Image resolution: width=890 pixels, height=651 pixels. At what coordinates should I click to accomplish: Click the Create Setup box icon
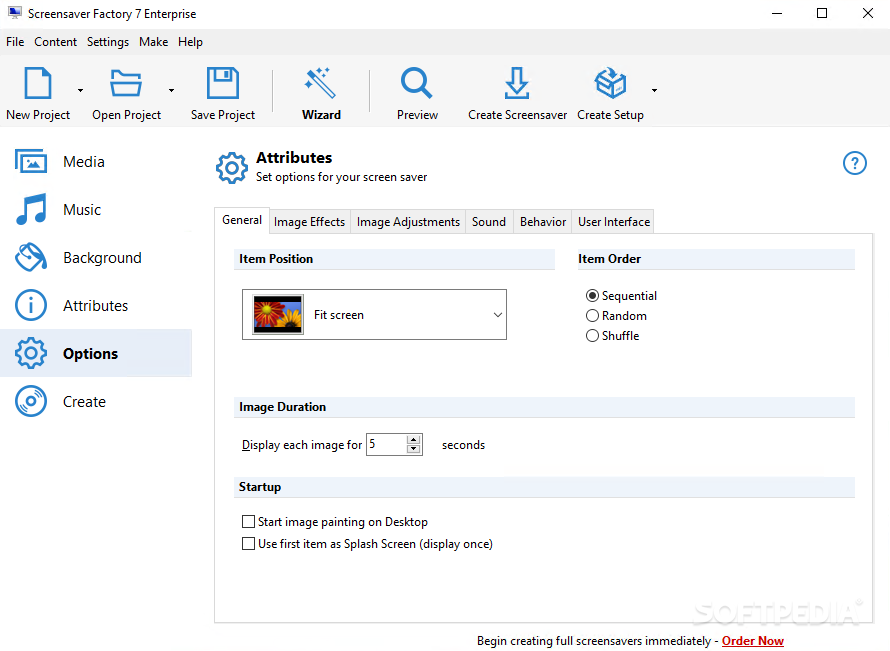click(610, 83)
